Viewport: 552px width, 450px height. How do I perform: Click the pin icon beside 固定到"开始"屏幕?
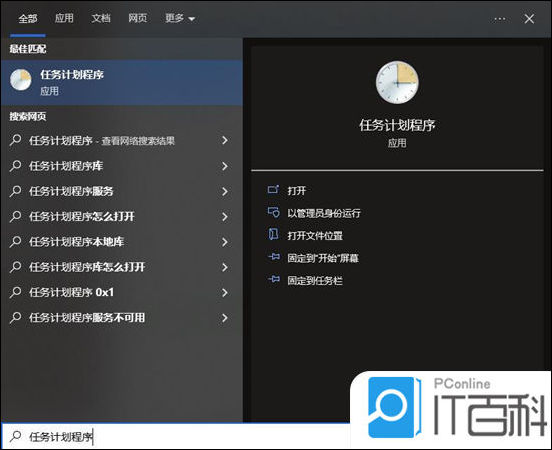pyautogui.click(x=274, y=257)
